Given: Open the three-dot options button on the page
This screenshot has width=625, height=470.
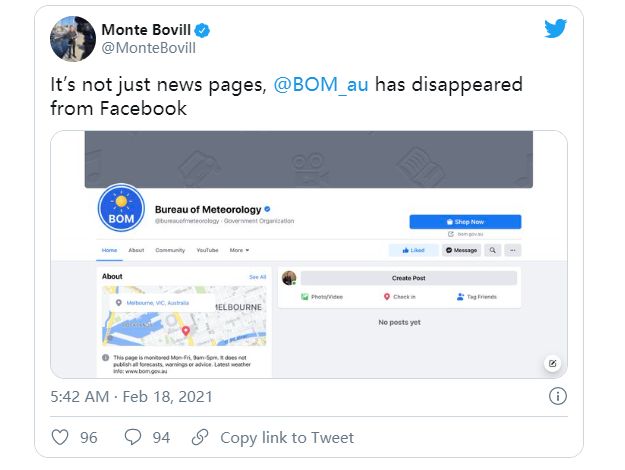Looking at the screenshot, I should [x=514, y=250].
